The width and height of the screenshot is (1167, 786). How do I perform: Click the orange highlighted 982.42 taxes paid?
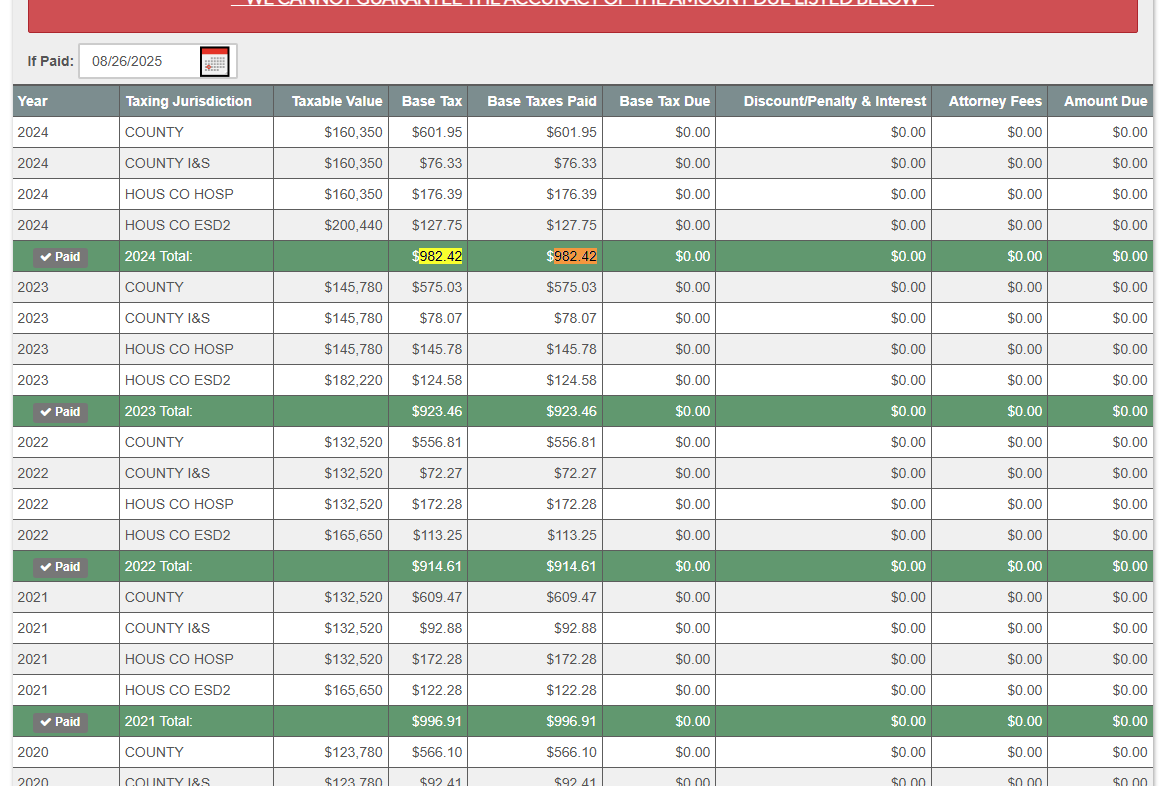pyautogui.click(x=575, y=257)
